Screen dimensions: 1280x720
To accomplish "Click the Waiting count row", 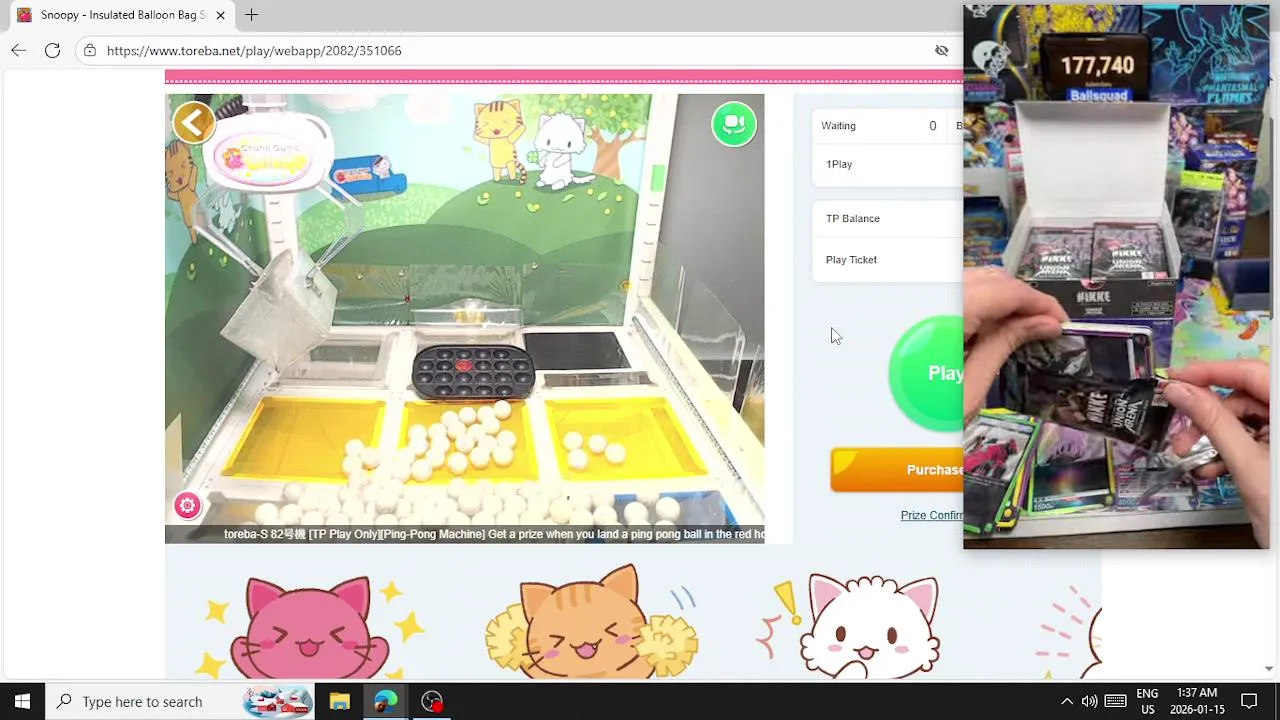I will click(x=887, y=126).
